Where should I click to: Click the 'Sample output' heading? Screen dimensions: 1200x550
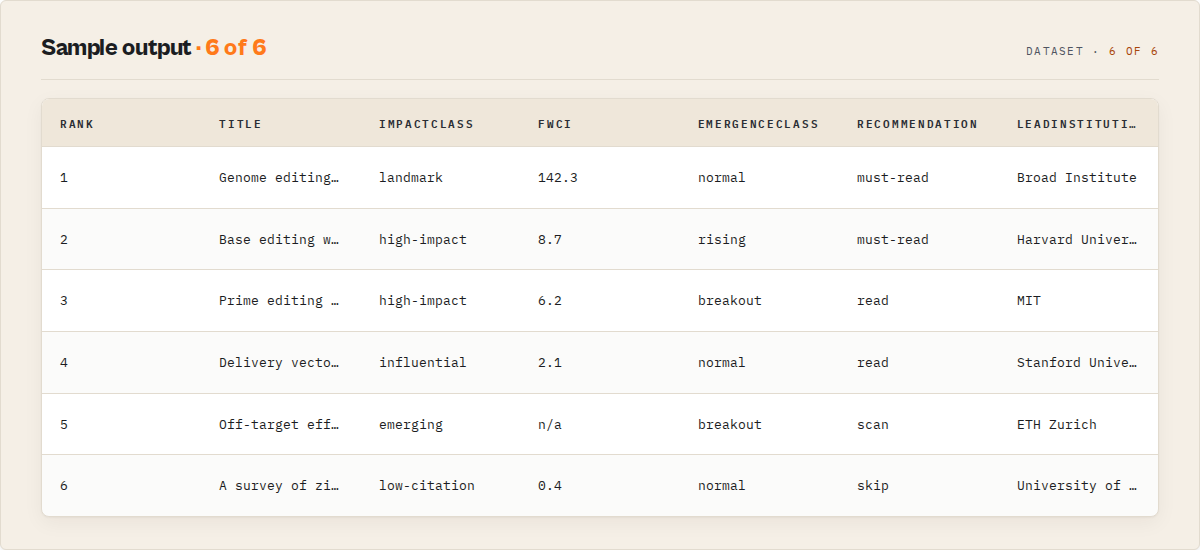point(115,48)
